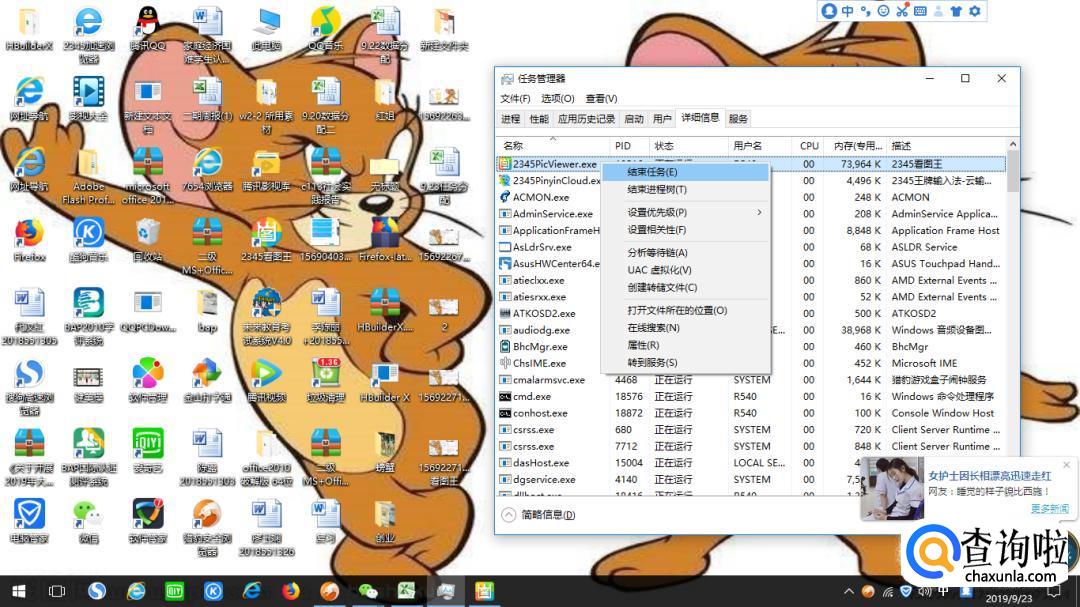Open the 酷狗音乐 desktop icon

pos(88,240)
